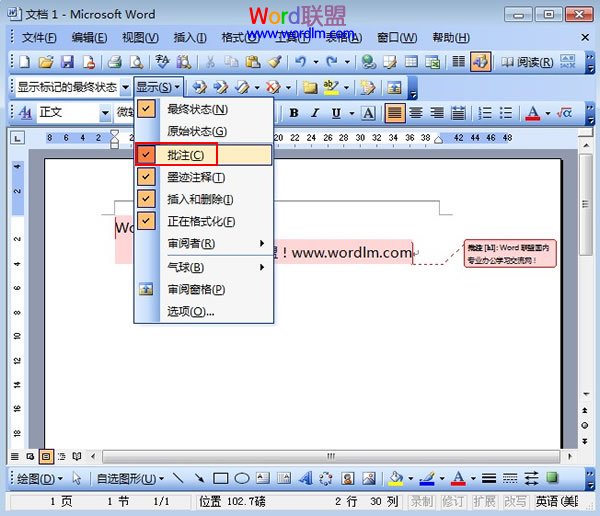Paste from clipboard icon
Screen dimensions: 600x516
[x=253, y=62]
